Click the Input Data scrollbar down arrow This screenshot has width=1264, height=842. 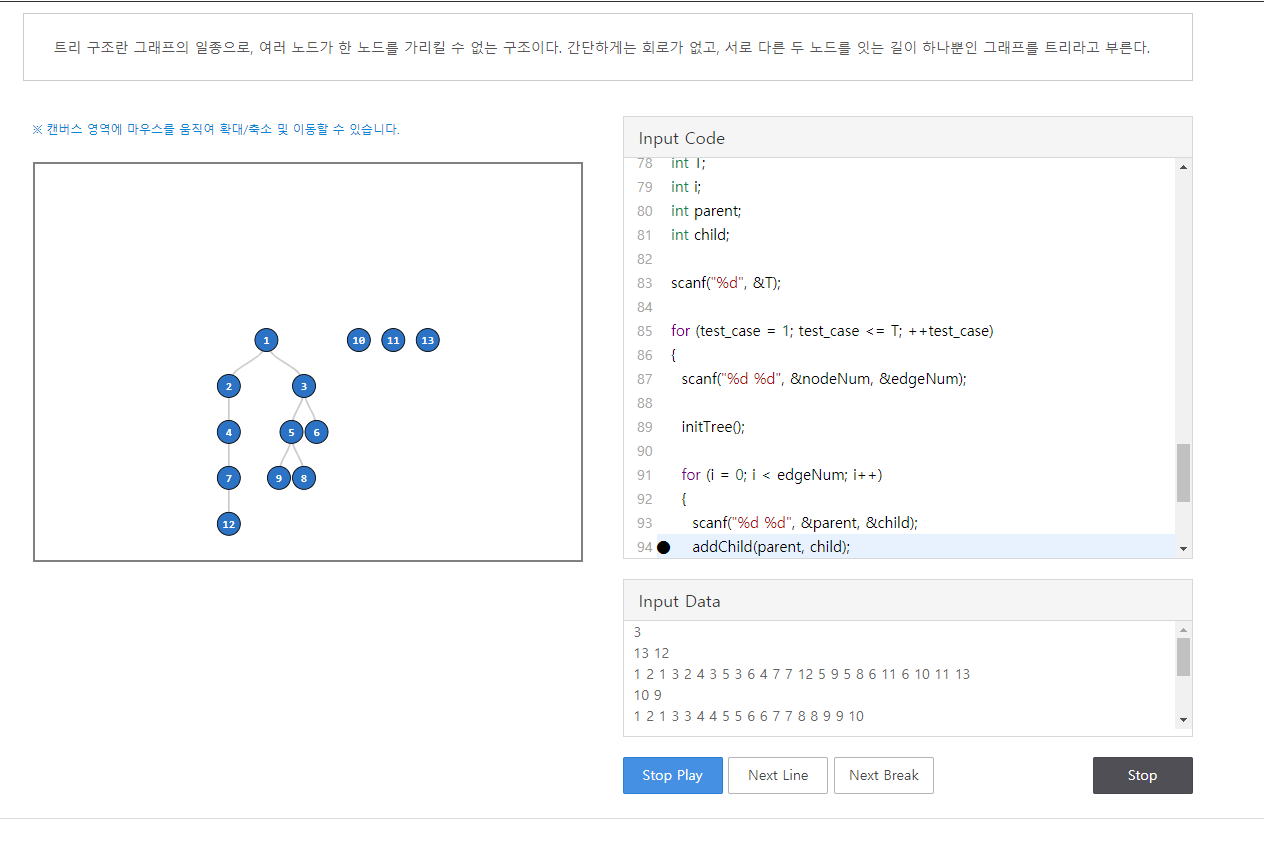click(x=1184, y=720)
